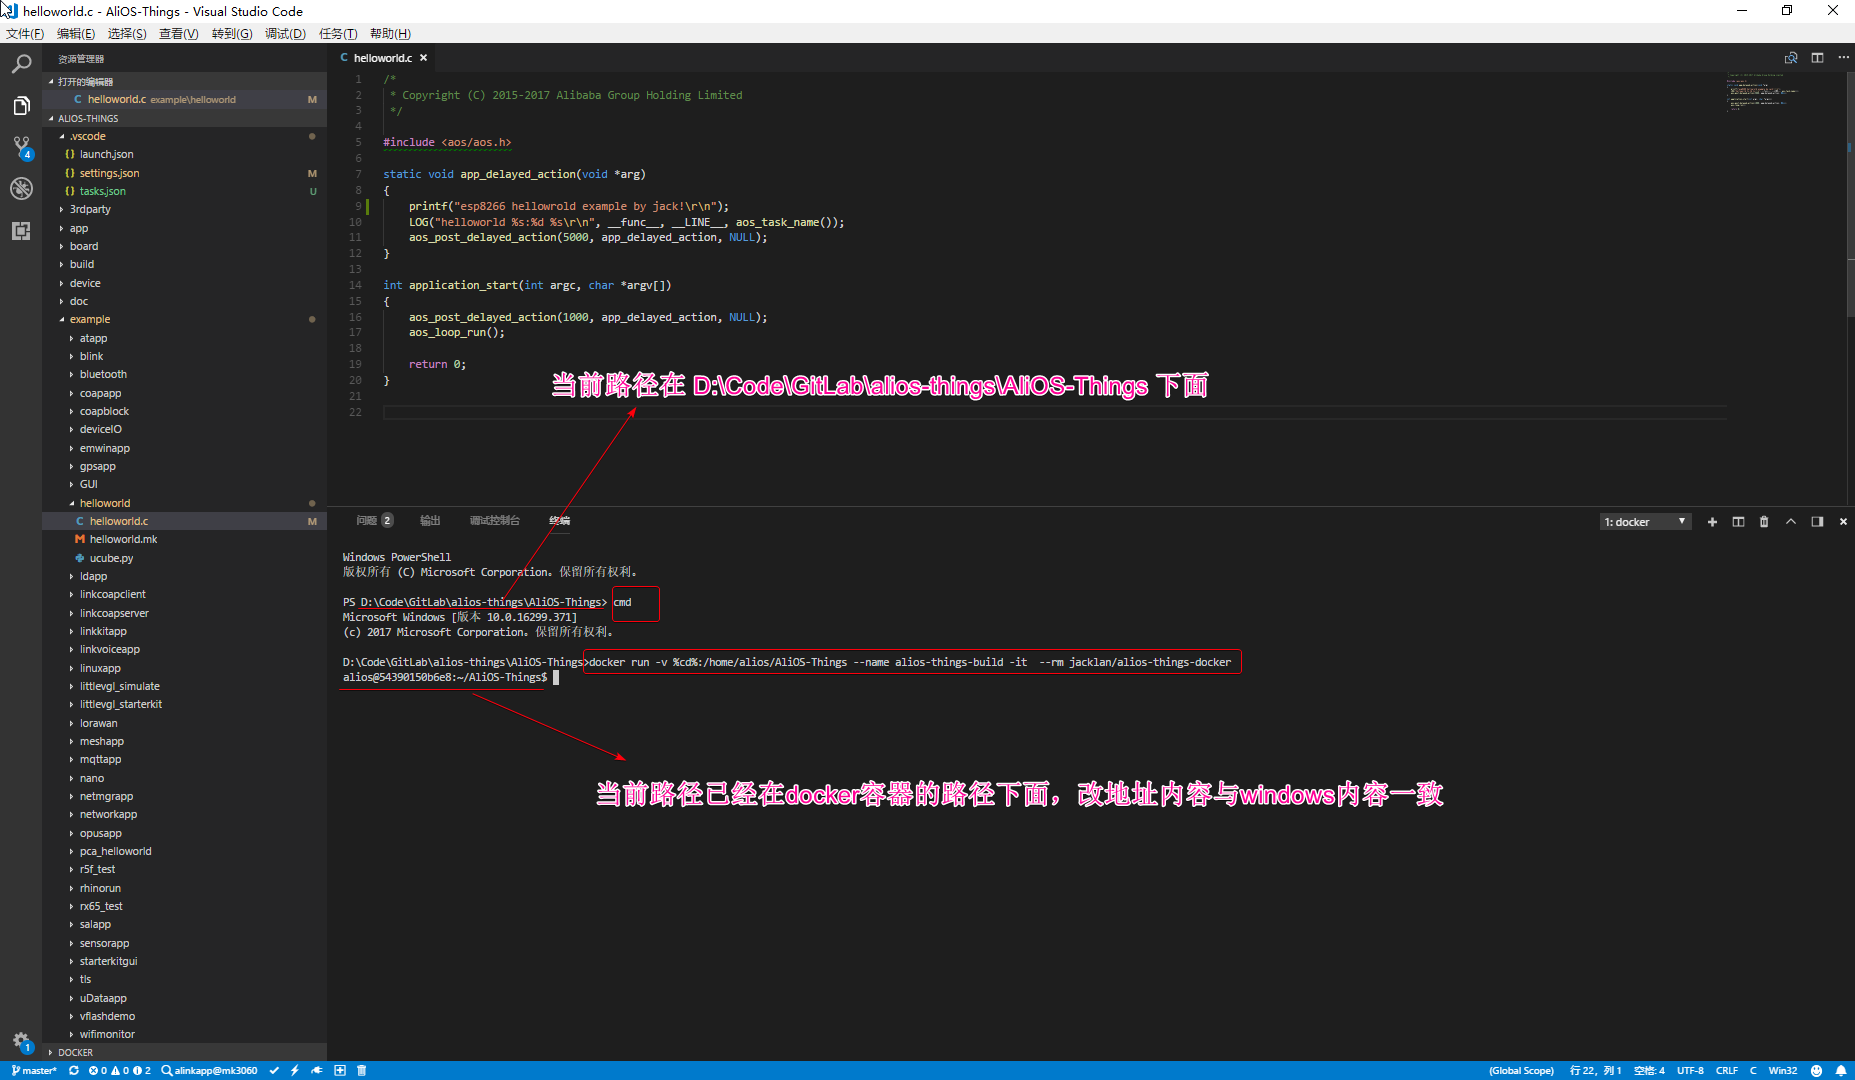
Task: Kill the terminal with the trash icon
Action: [1764, 522]
